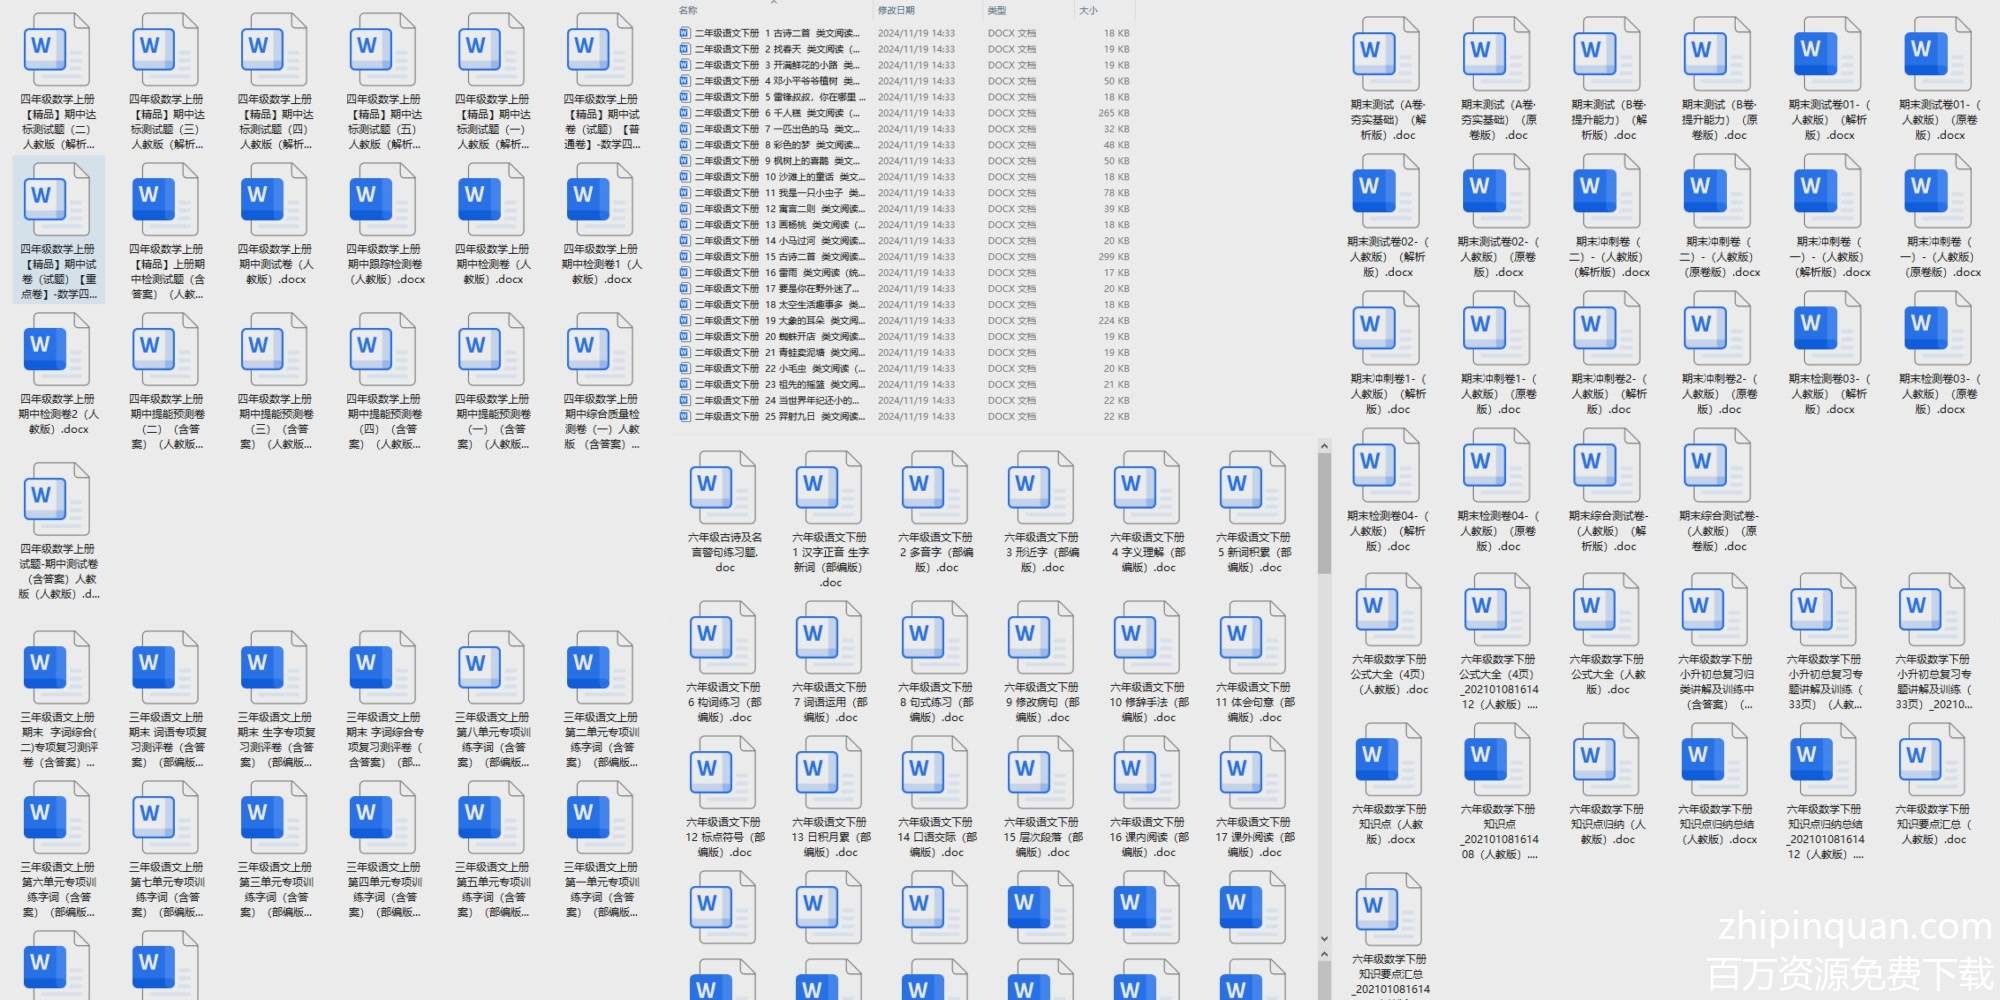
Task: Click the file name '六年级语文下册 7 词语运用'
Action: [x=830, y=702]
